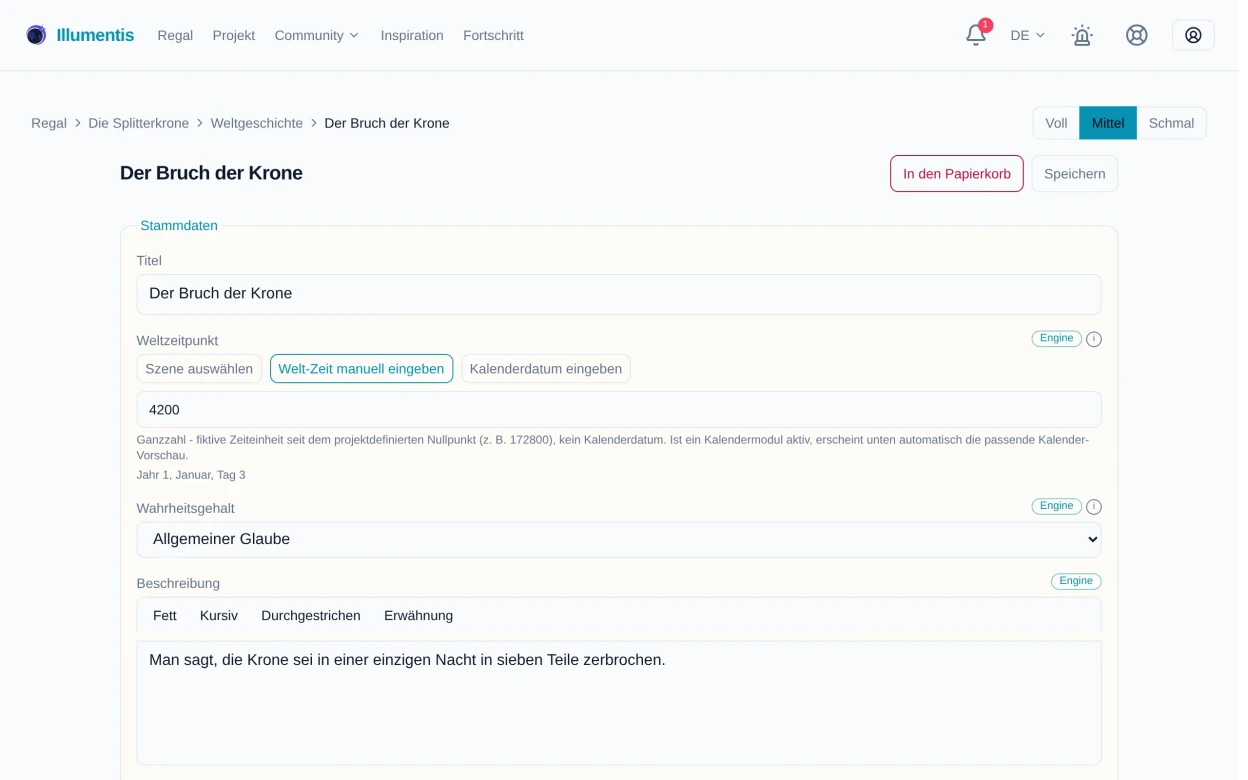Click the calendar preview 'Jahr 1, Januar, Tag 3'
This screenshot has width=1248, height=780.
coord(191,475)
